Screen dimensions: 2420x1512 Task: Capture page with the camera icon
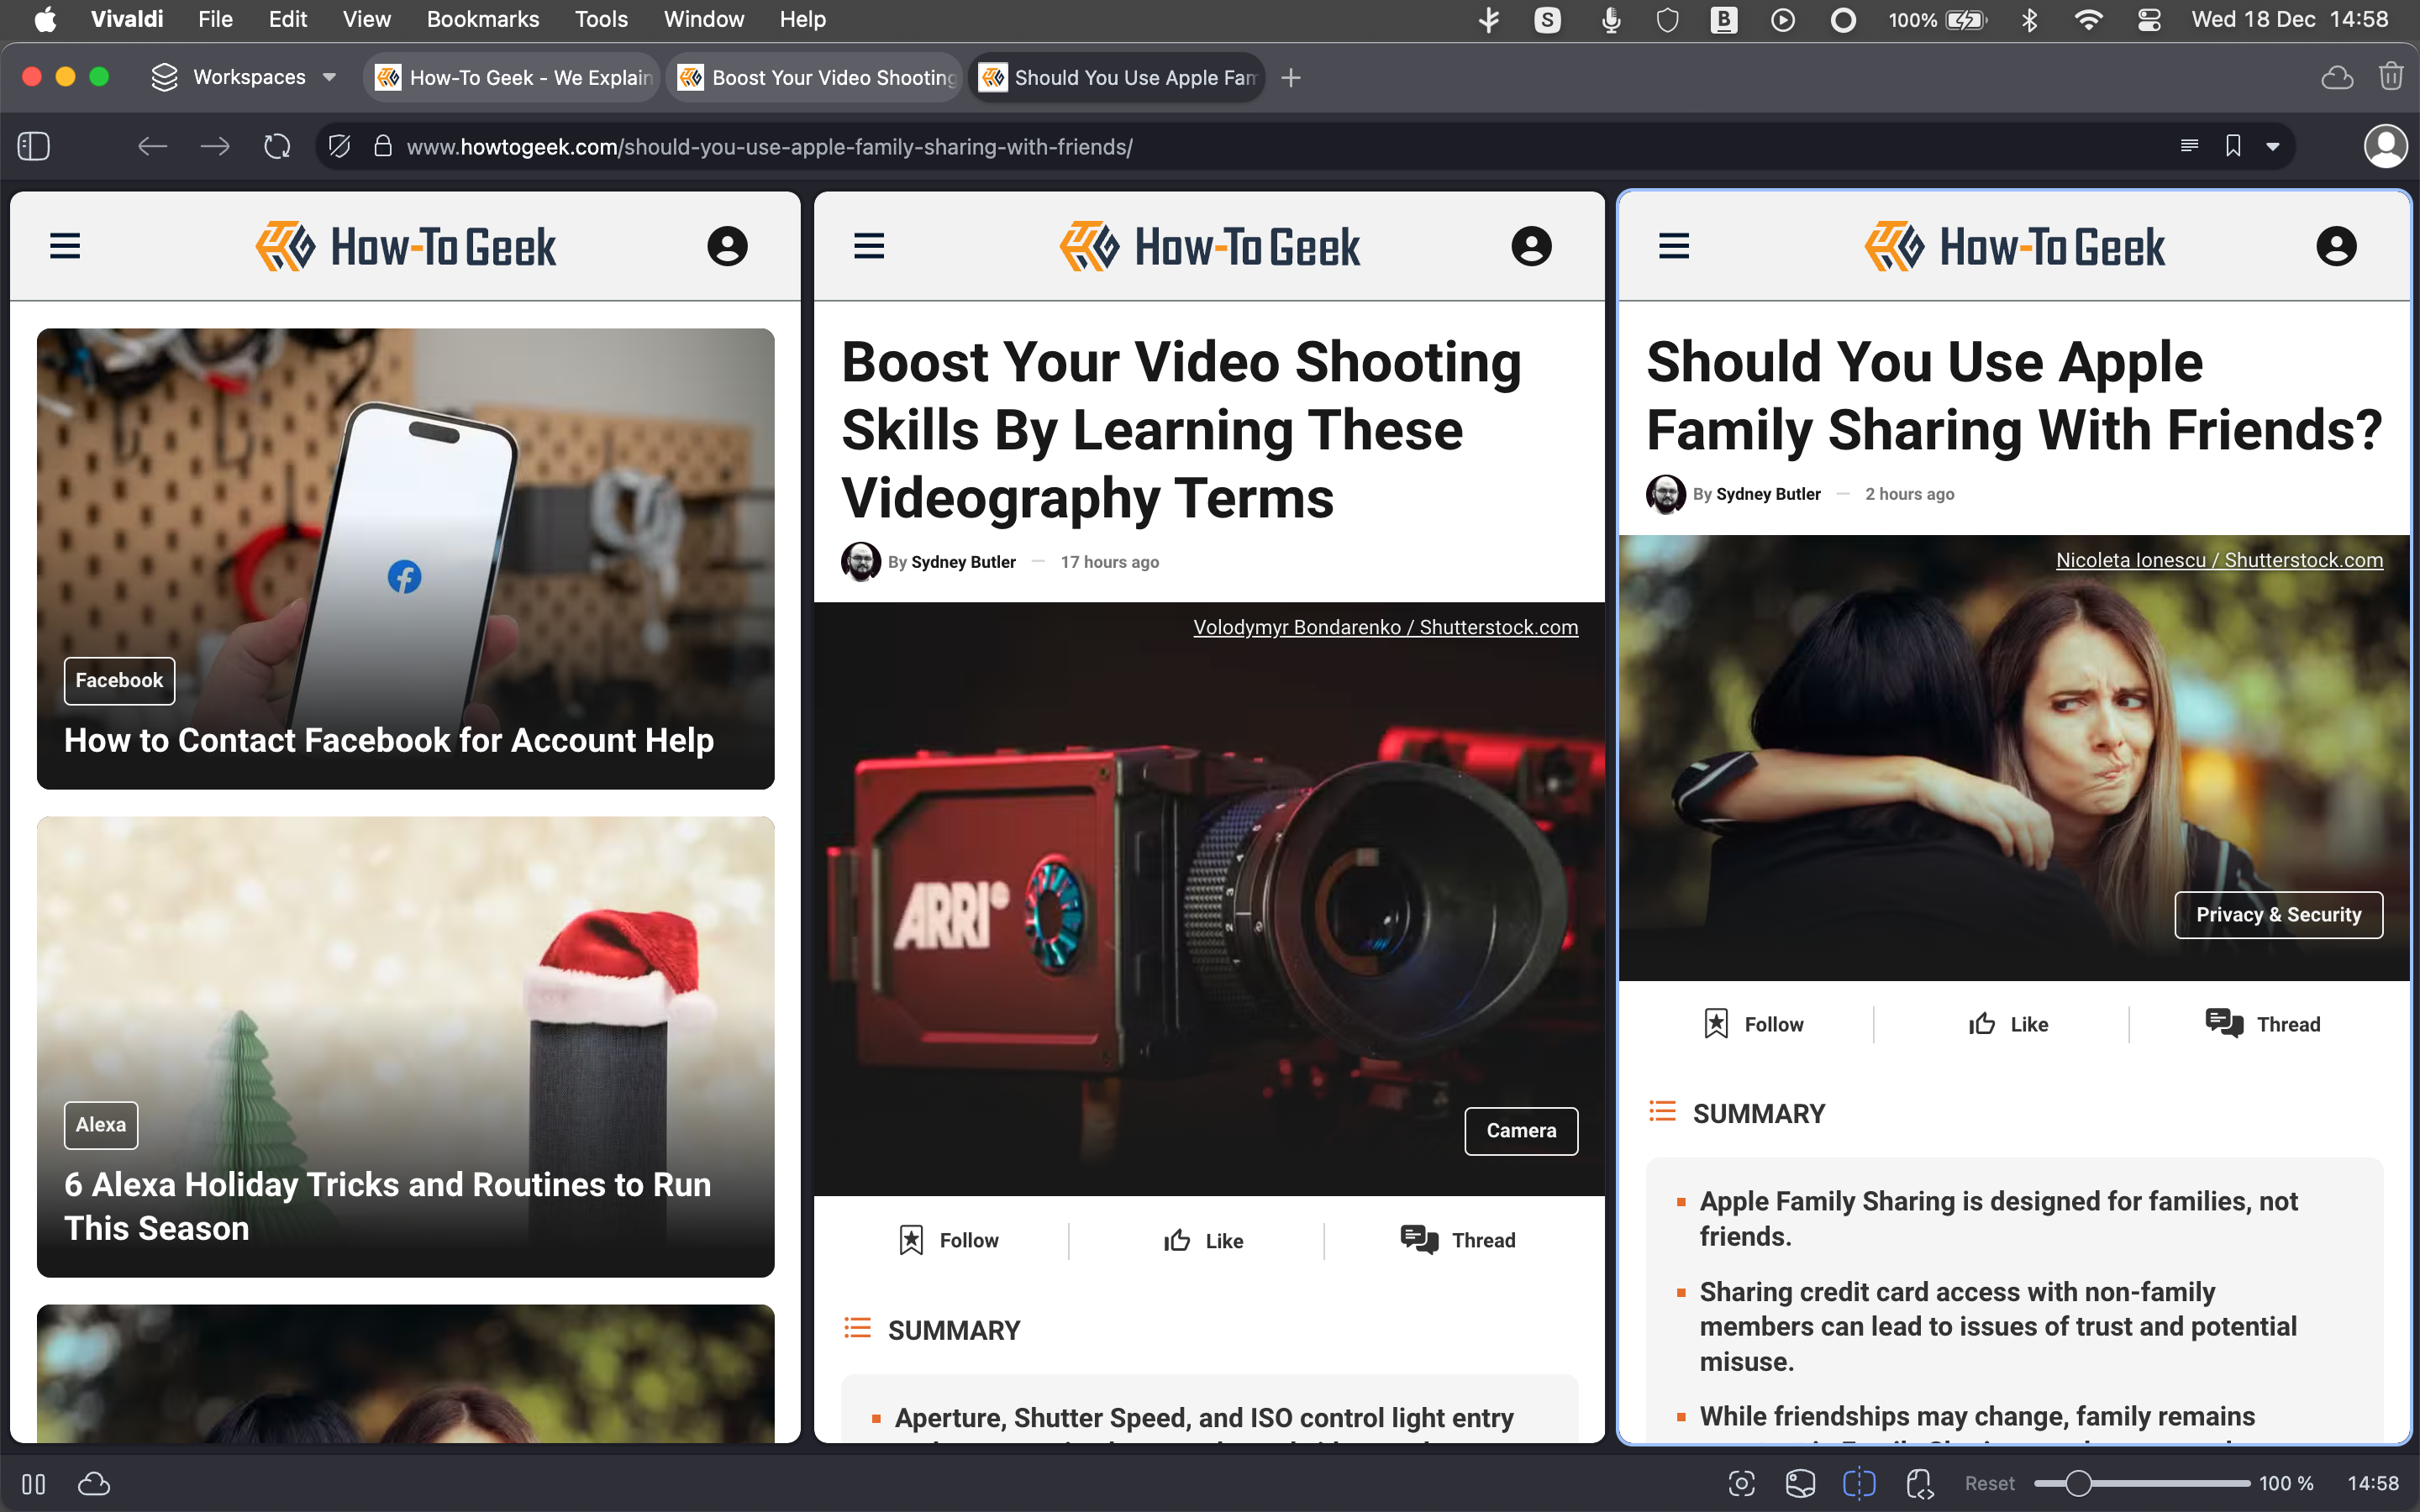pos(1741,1483)
